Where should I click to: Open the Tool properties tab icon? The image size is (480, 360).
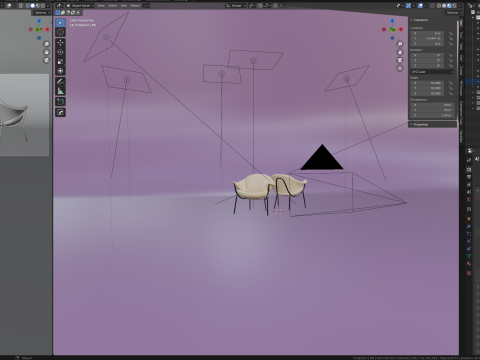[469, 160]
